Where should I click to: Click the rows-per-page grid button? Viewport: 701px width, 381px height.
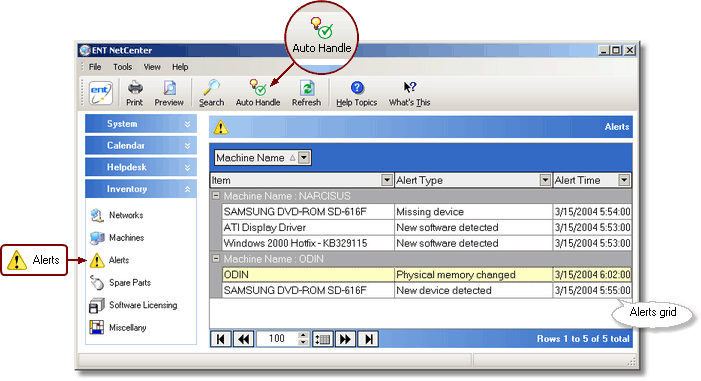click(322, 339)
